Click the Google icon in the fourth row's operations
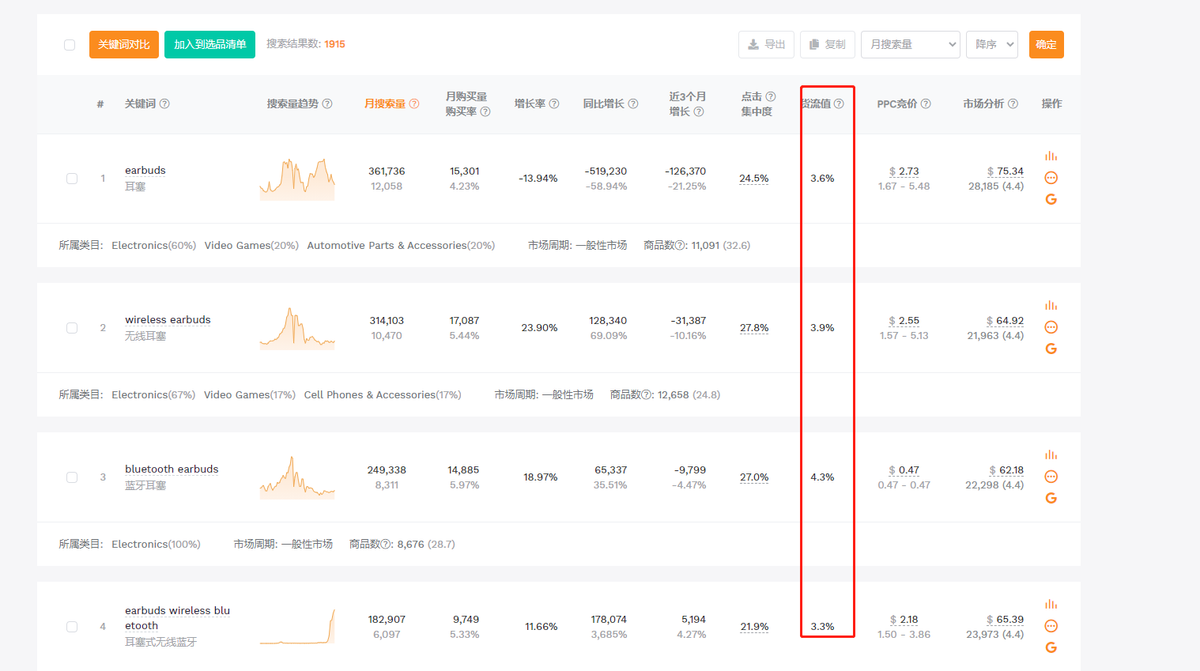The image size is (1200, 671). click(1051, 648)
